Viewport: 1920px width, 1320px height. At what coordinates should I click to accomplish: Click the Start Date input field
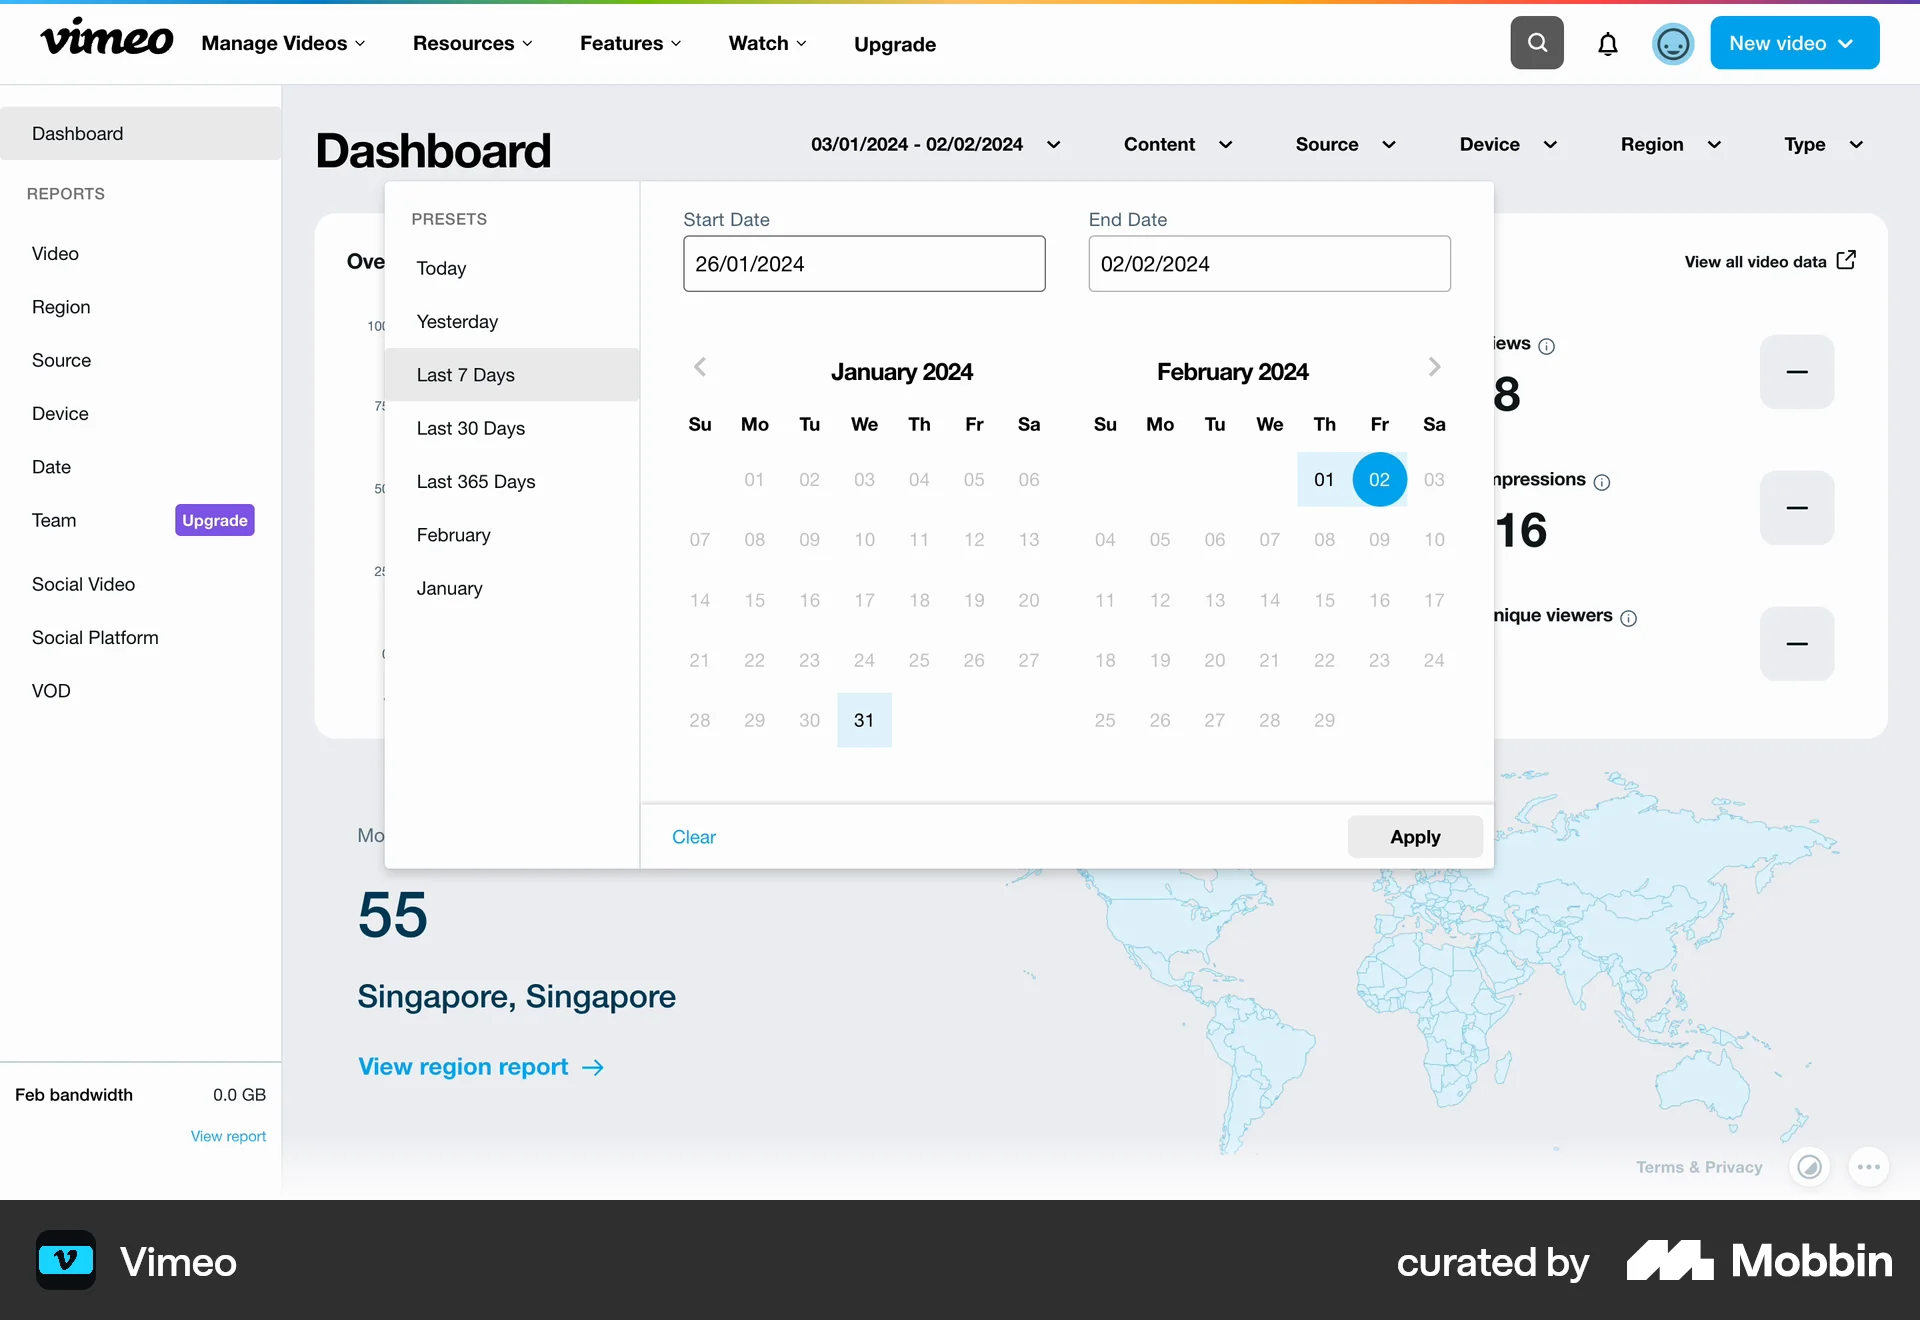863,263
